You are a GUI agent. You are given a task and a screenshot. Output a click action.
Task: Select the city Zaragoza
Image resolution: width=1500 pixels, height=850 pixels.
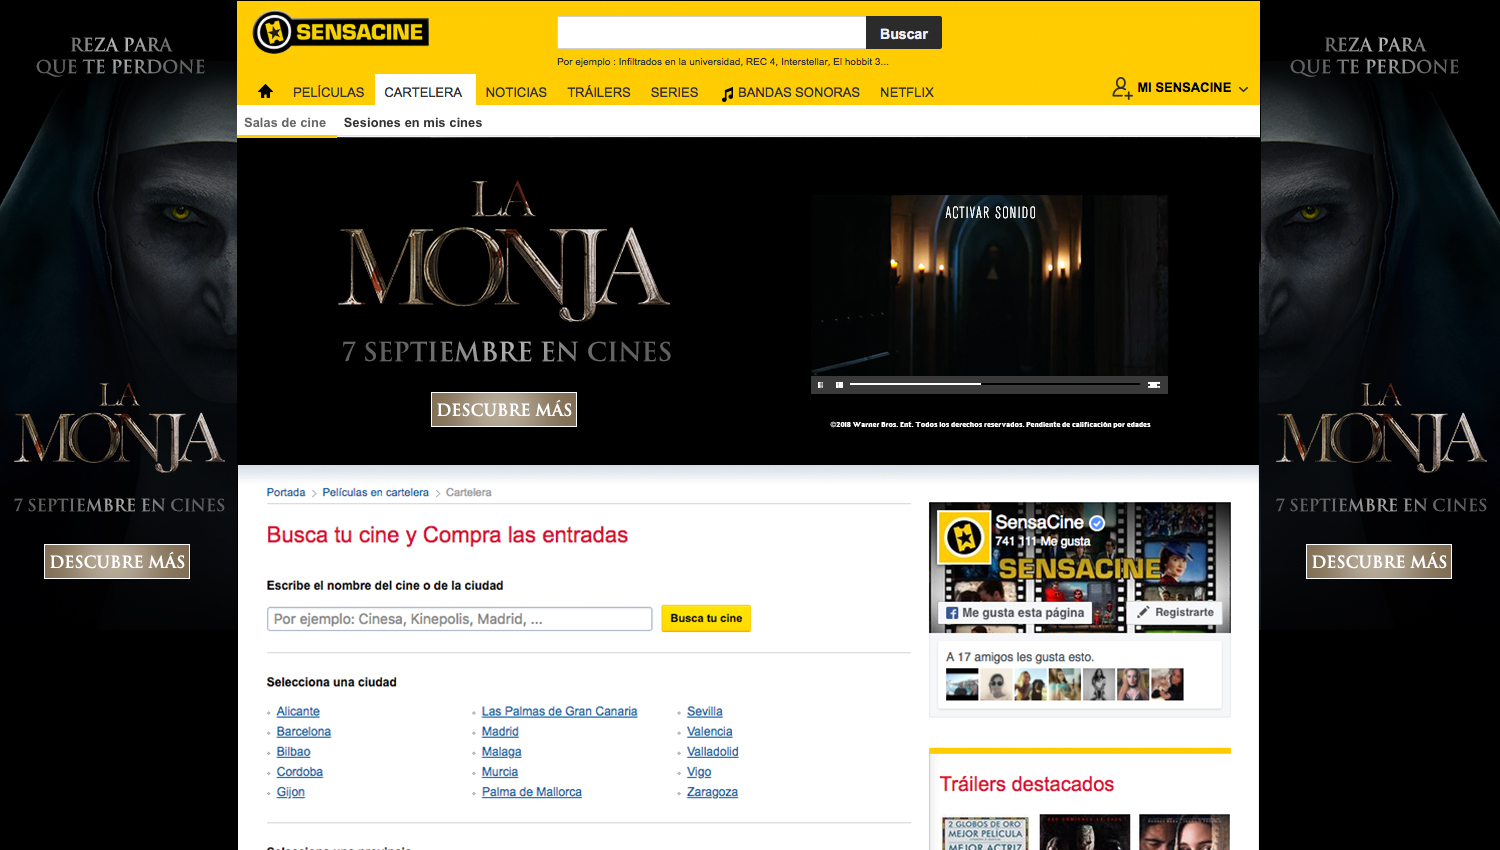coord(712,791)
